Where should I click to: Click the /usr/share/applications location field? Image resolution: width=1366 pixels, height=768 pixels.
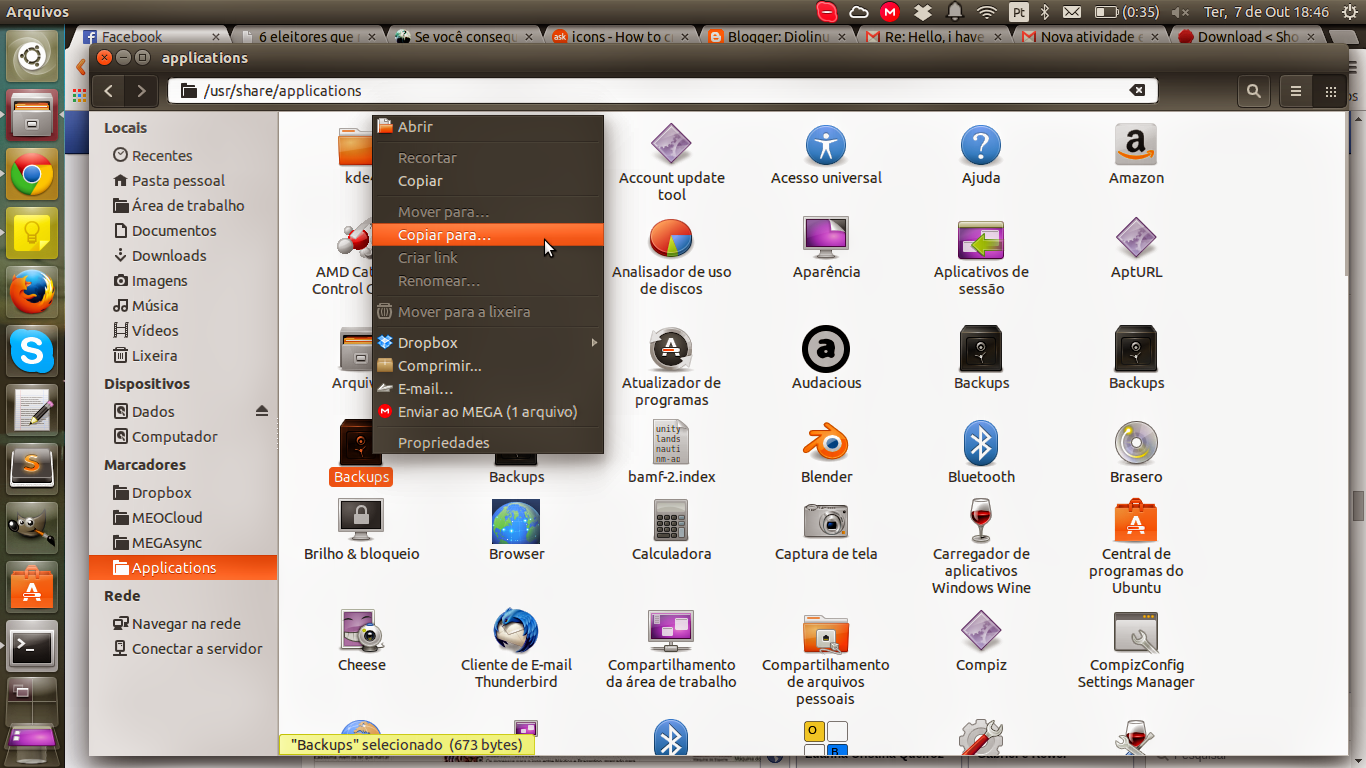(662, 91)
